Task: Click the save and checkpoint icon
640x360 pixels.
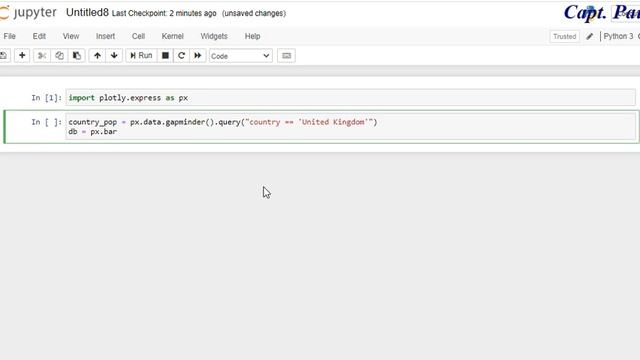Action: 4,56
